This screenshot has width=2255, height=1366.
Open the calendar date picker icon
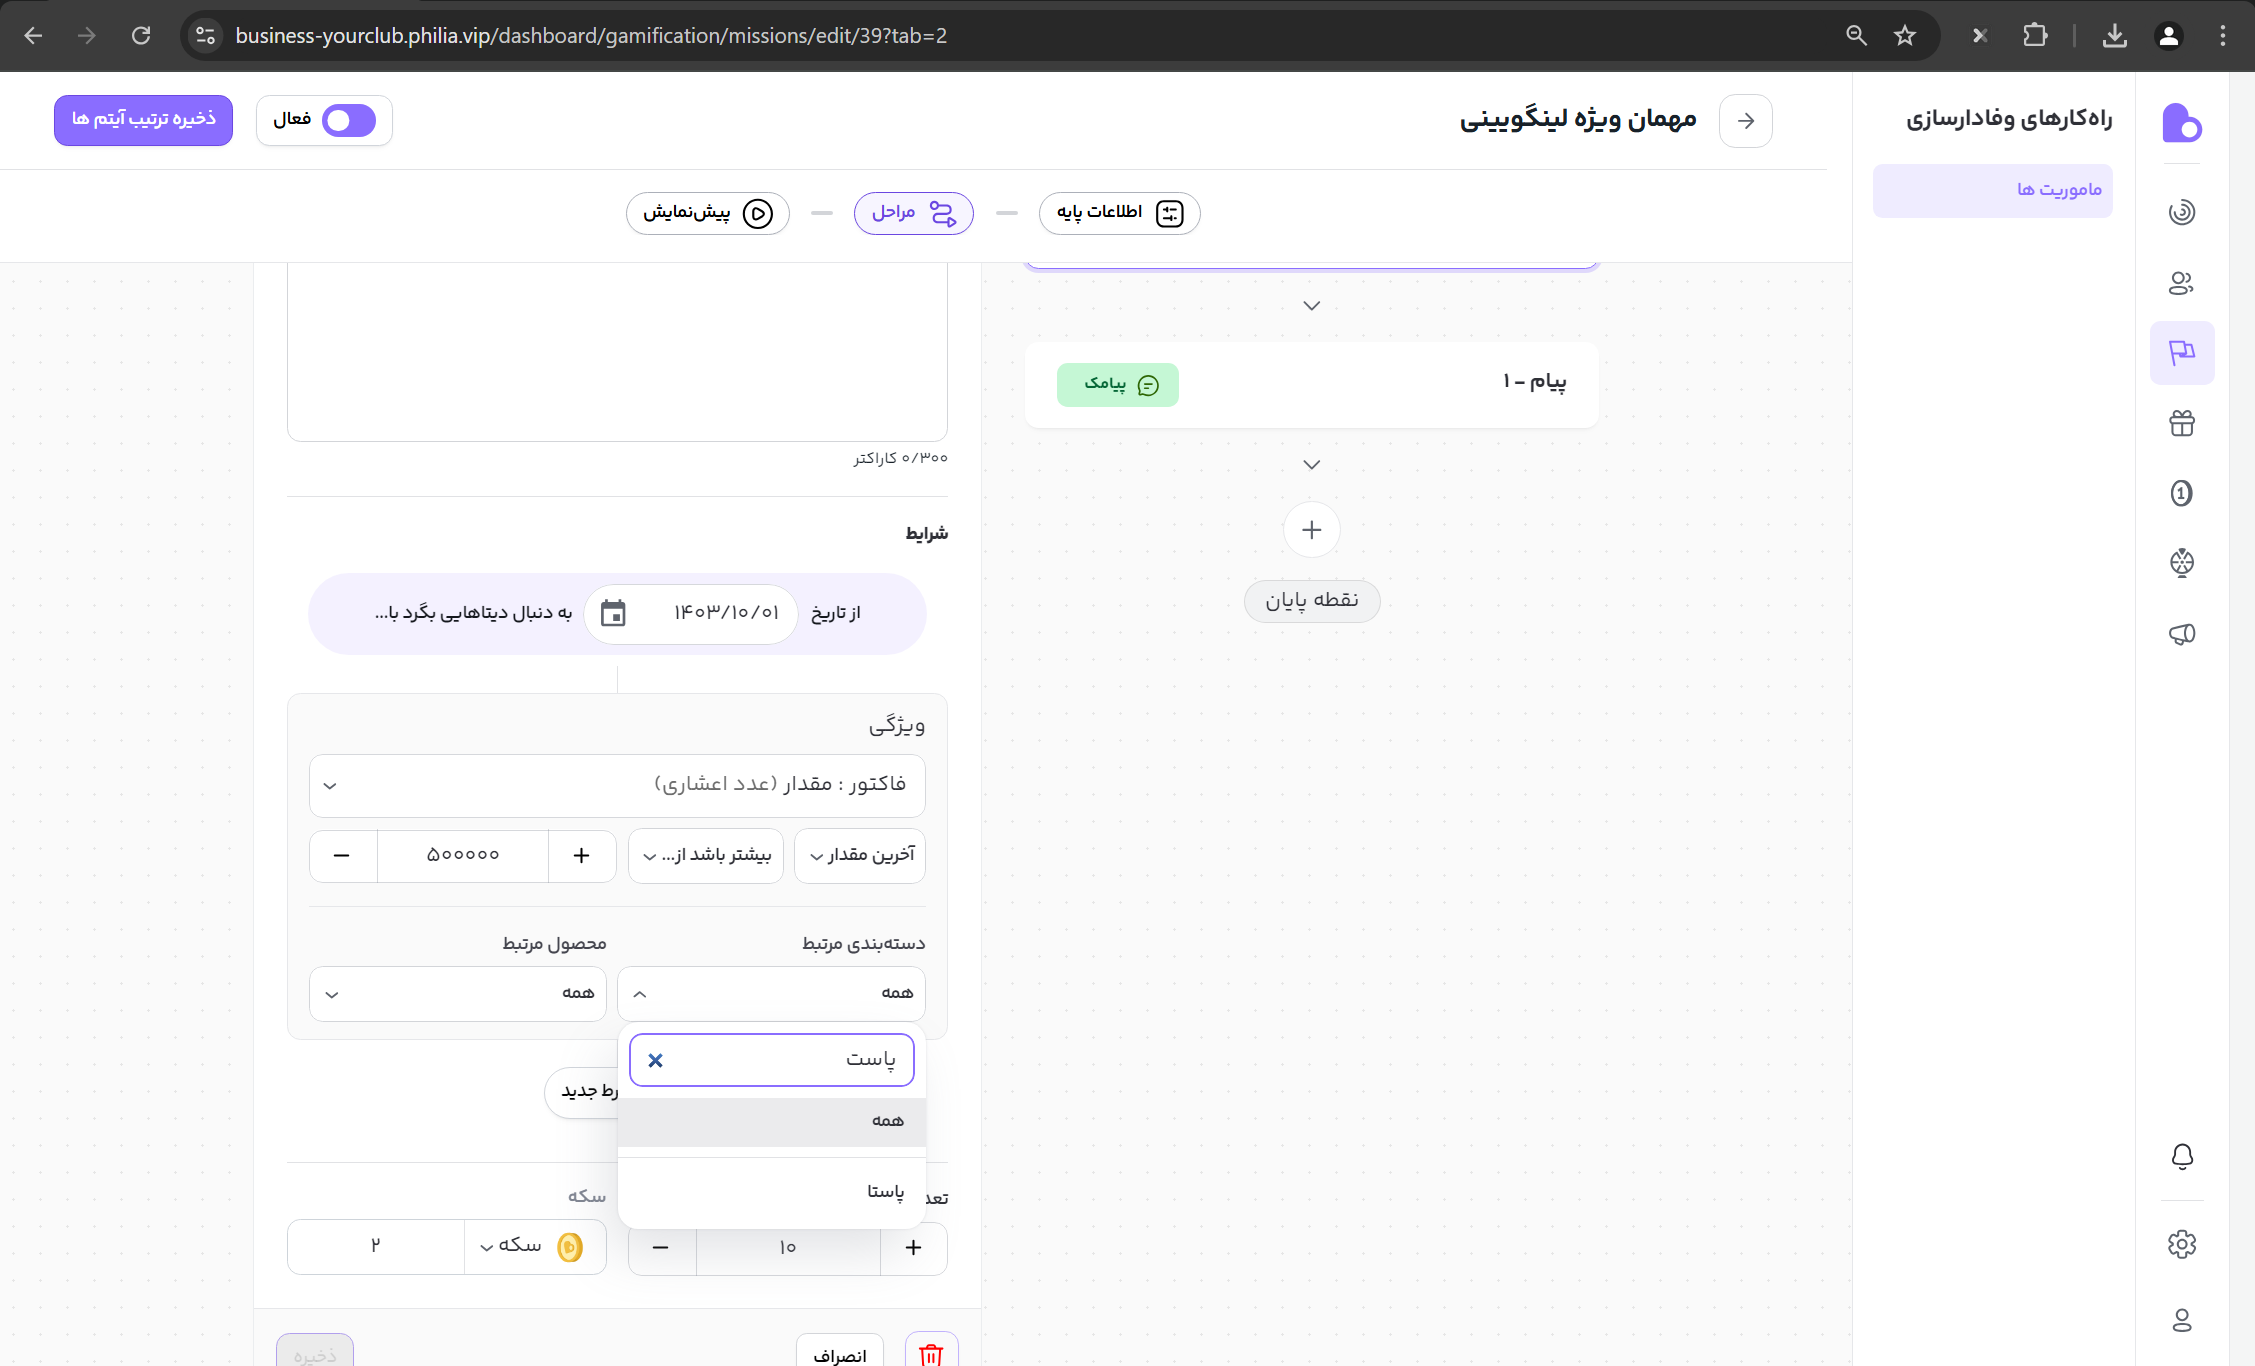613,613
